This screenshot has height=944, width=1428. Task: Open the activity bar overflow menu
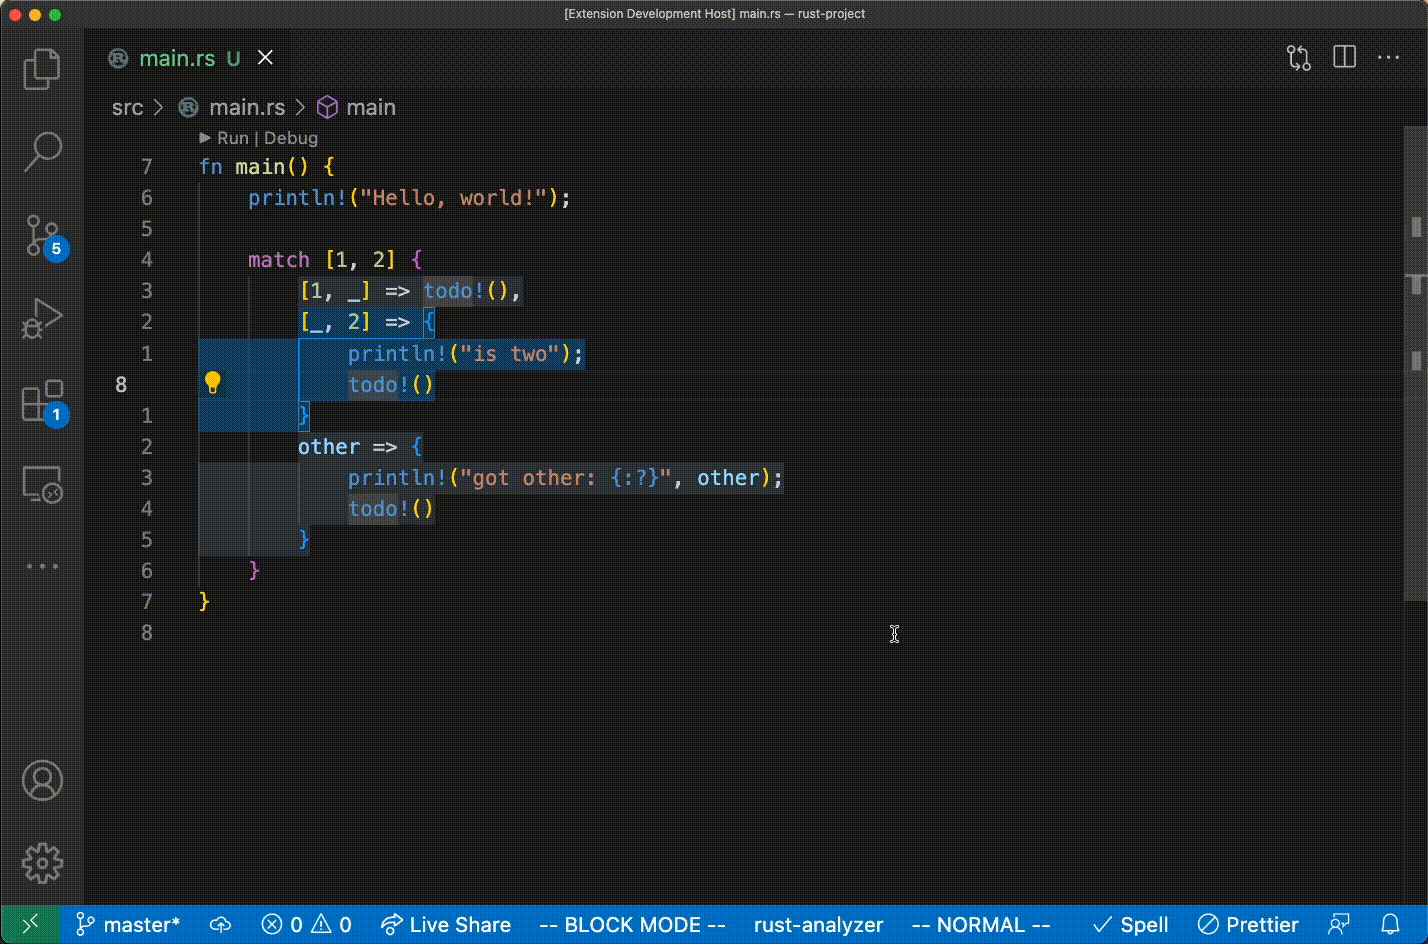(x=42, y=566)
